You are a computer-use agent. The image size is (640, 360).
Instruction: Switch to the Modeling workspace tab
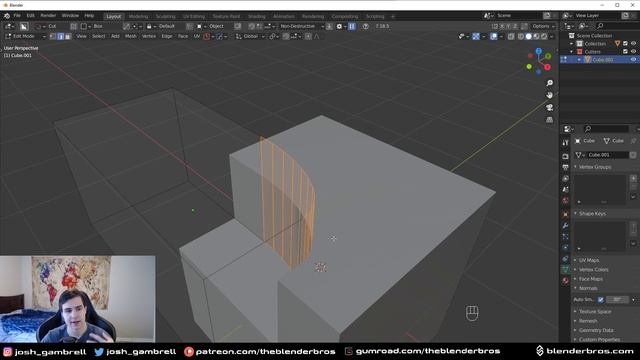(138, 16)
